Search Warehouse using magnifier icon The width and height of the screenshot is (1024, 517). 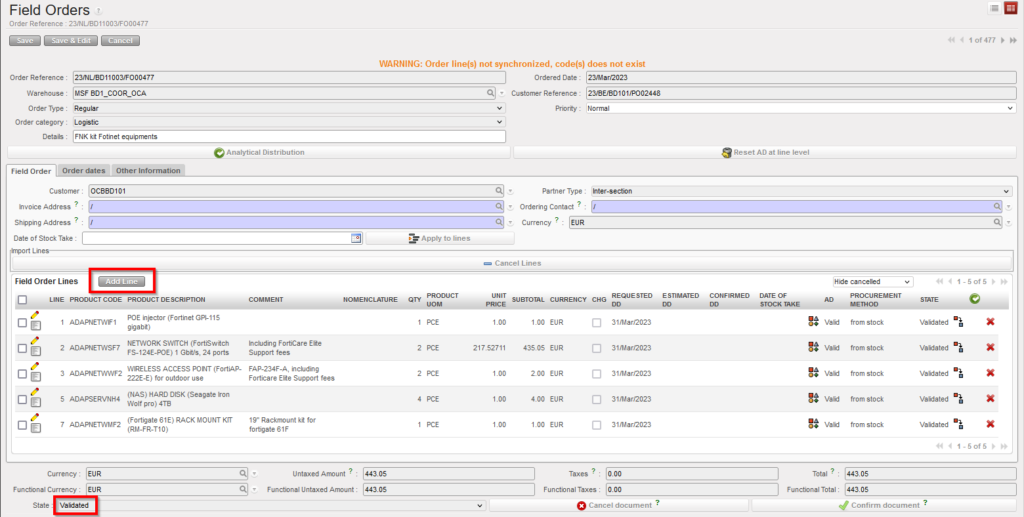[x=491, y=93]
